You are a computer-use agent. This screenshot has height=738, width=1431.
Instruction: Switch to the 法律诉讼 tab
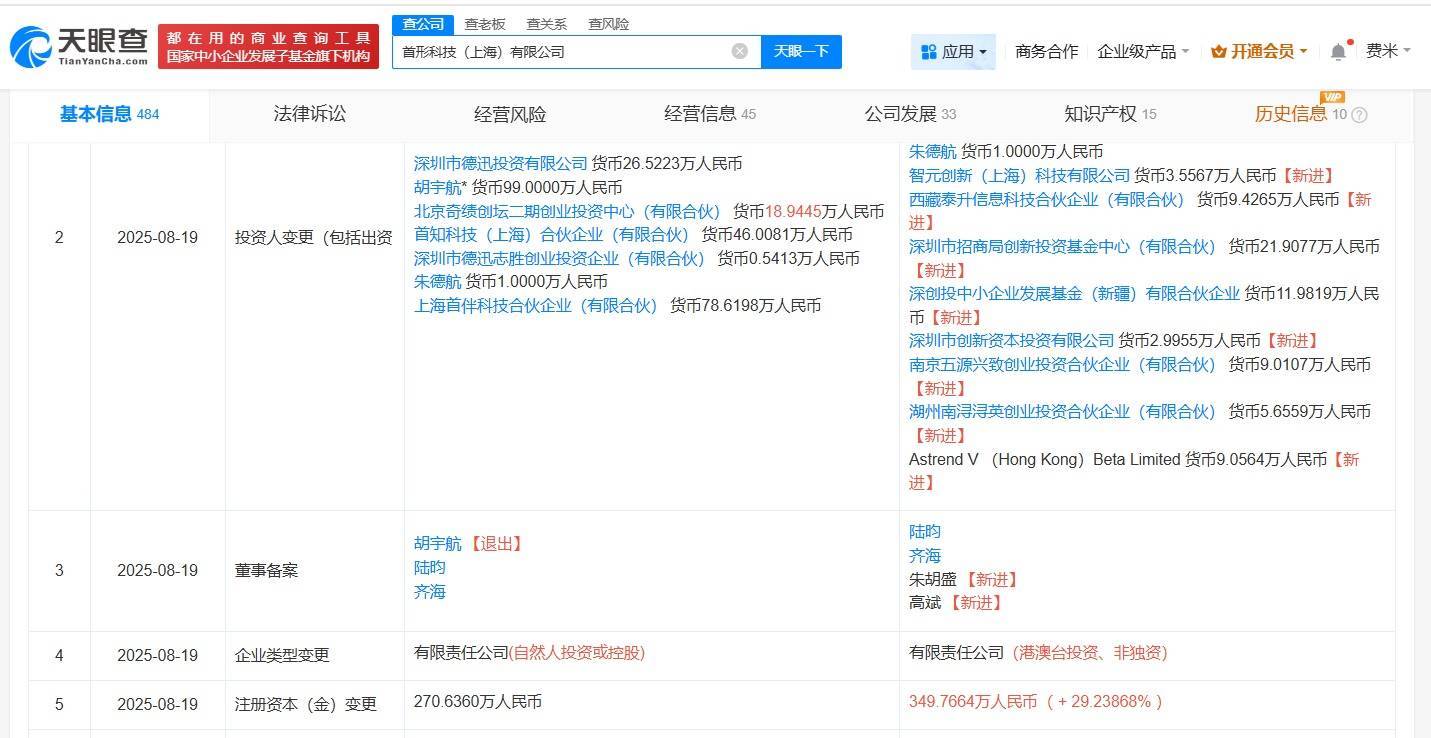click(x=310, y=114)
